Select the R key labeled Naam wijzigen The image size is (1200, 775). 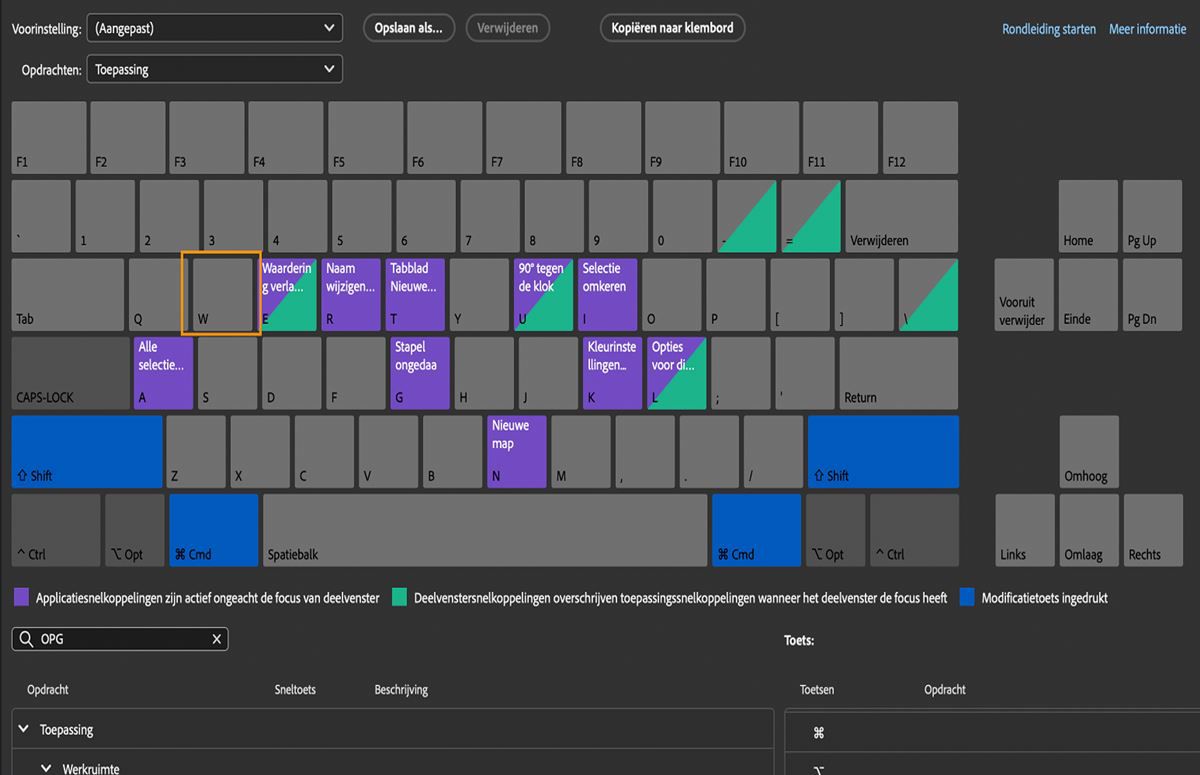tap(351, 294)
